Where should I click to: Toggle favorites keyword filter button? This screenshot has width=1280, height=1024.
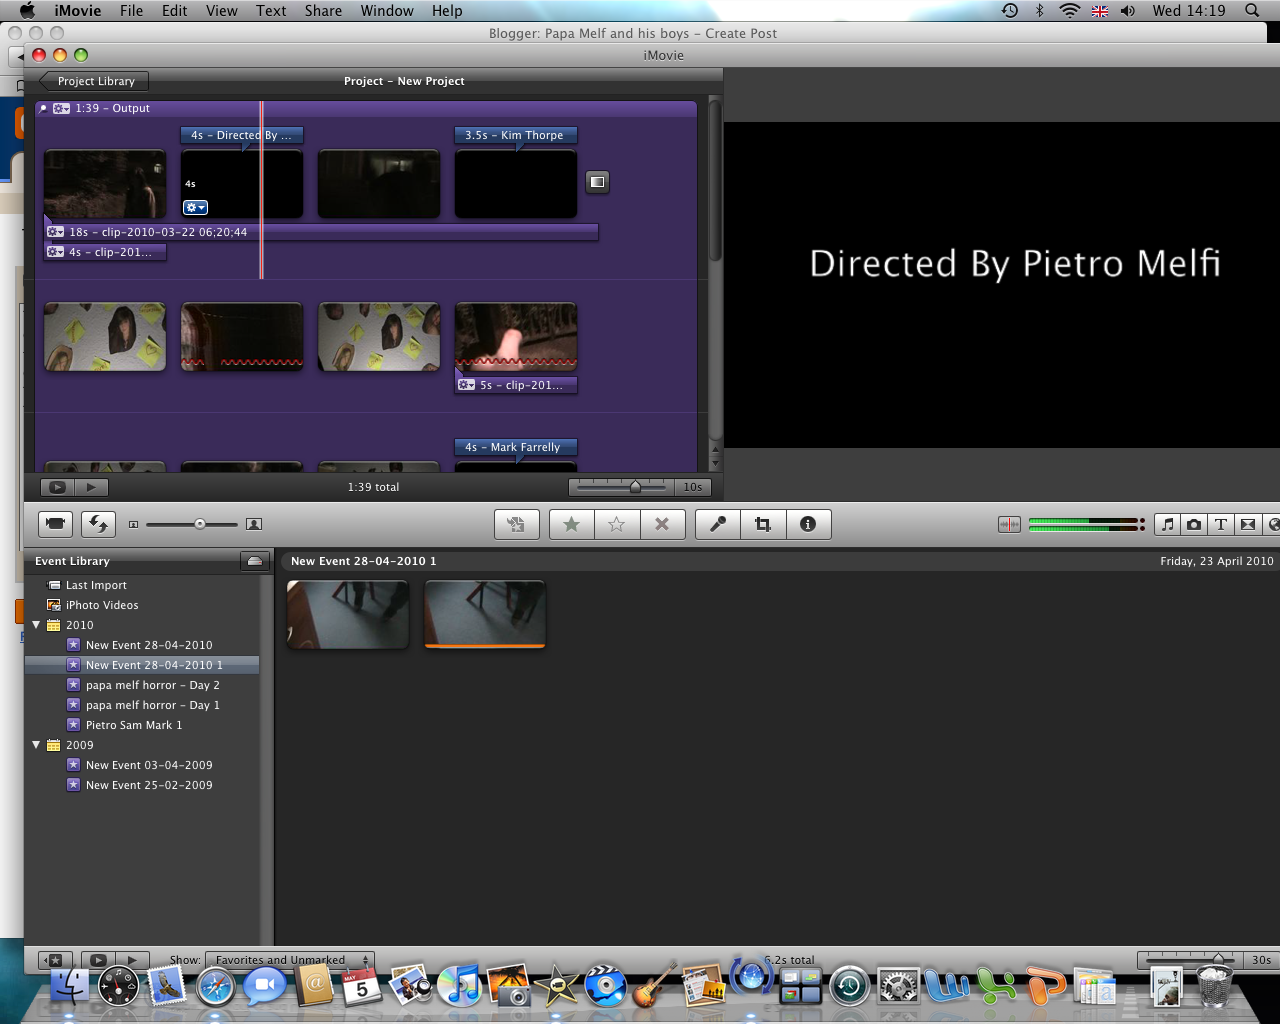pos(56,960)
